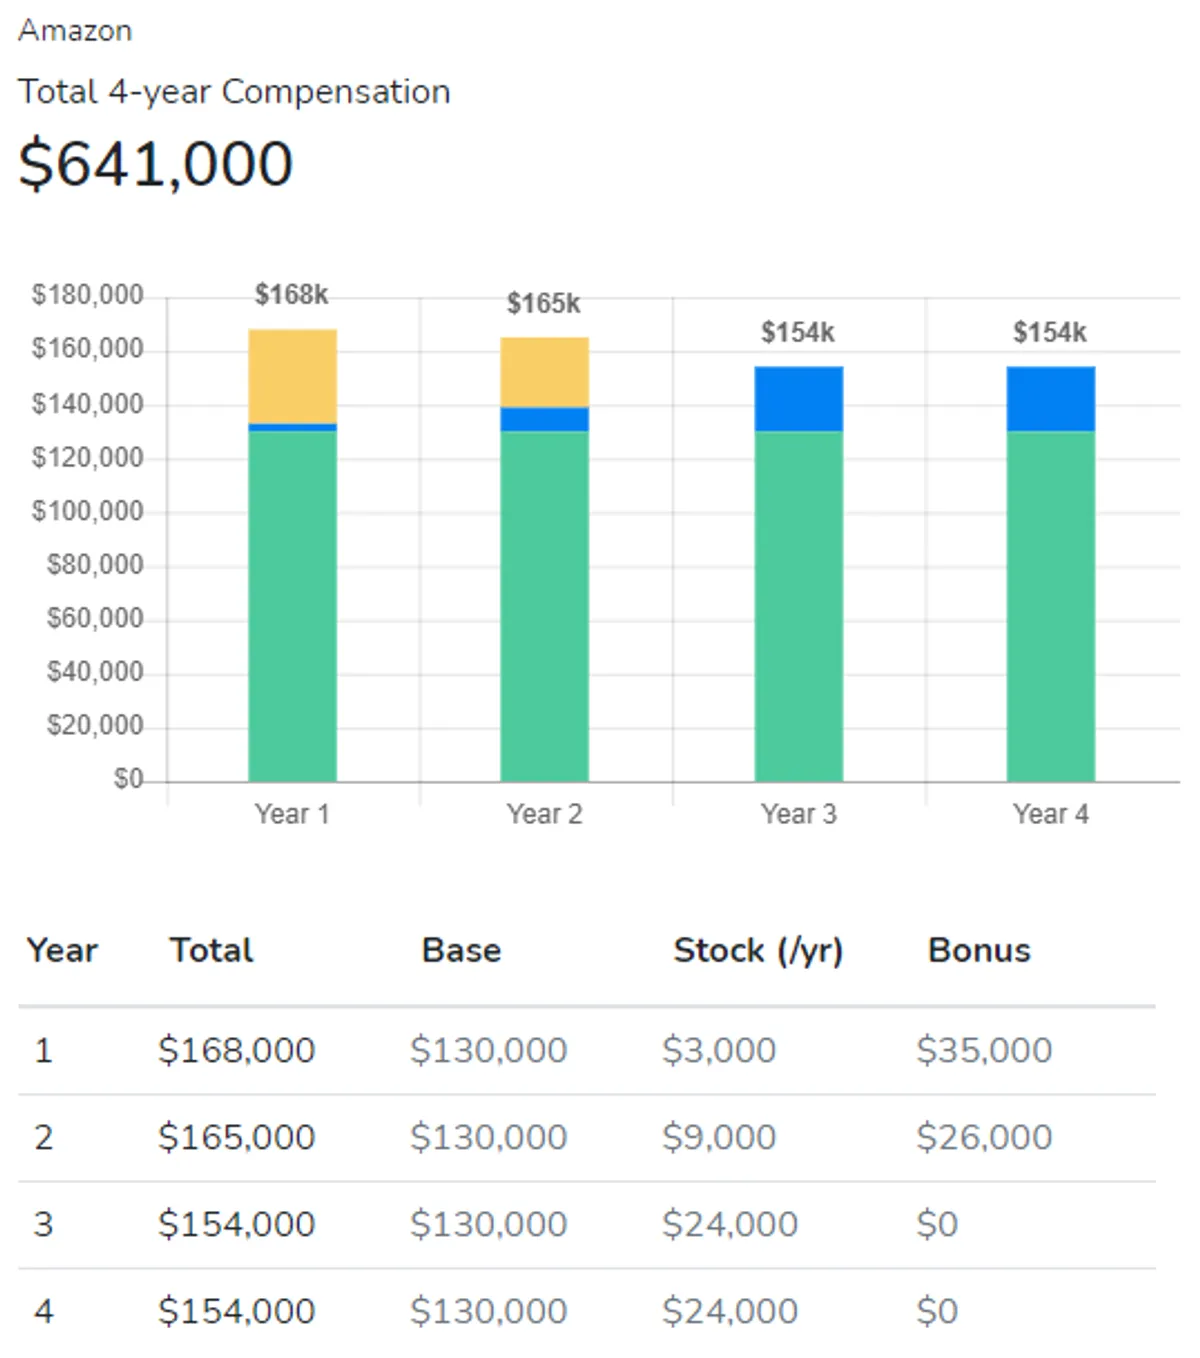Click the $35,000 bonus cell in row 1
This screenshot has width=1200, height=1358.
(984, 1050)
